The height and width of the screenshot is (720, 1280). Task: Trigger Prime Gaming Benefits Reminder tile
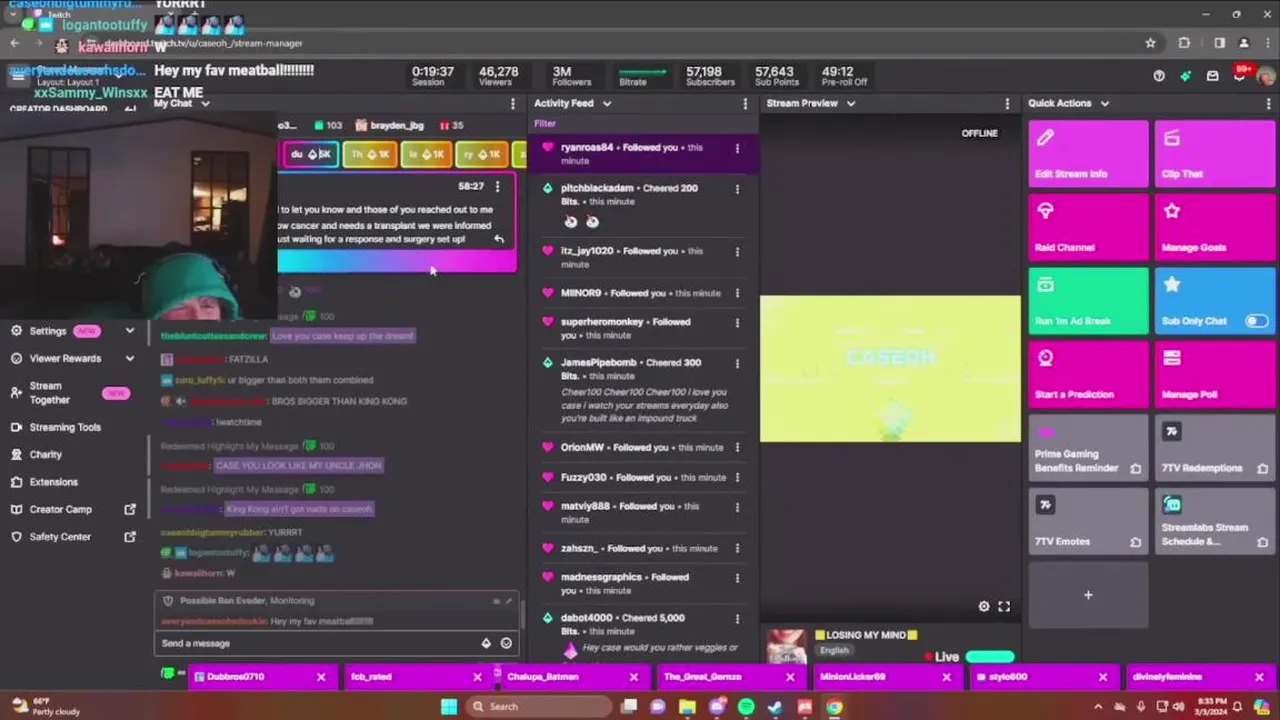1088,448
